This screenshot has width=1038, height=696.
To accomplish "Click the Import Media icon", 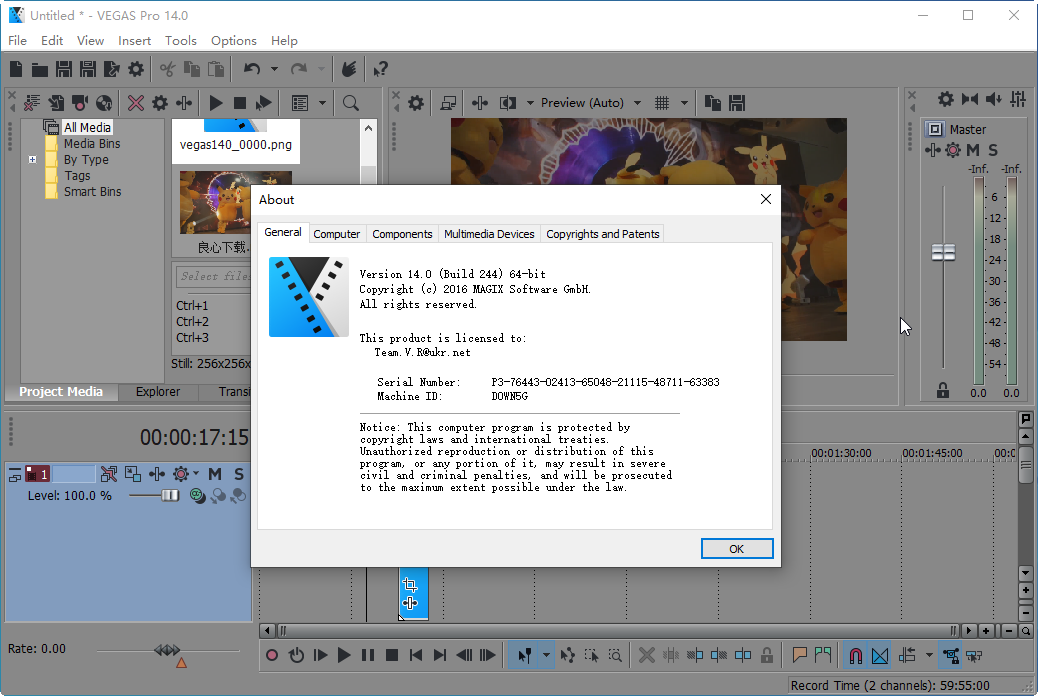I will coord(56,103).
